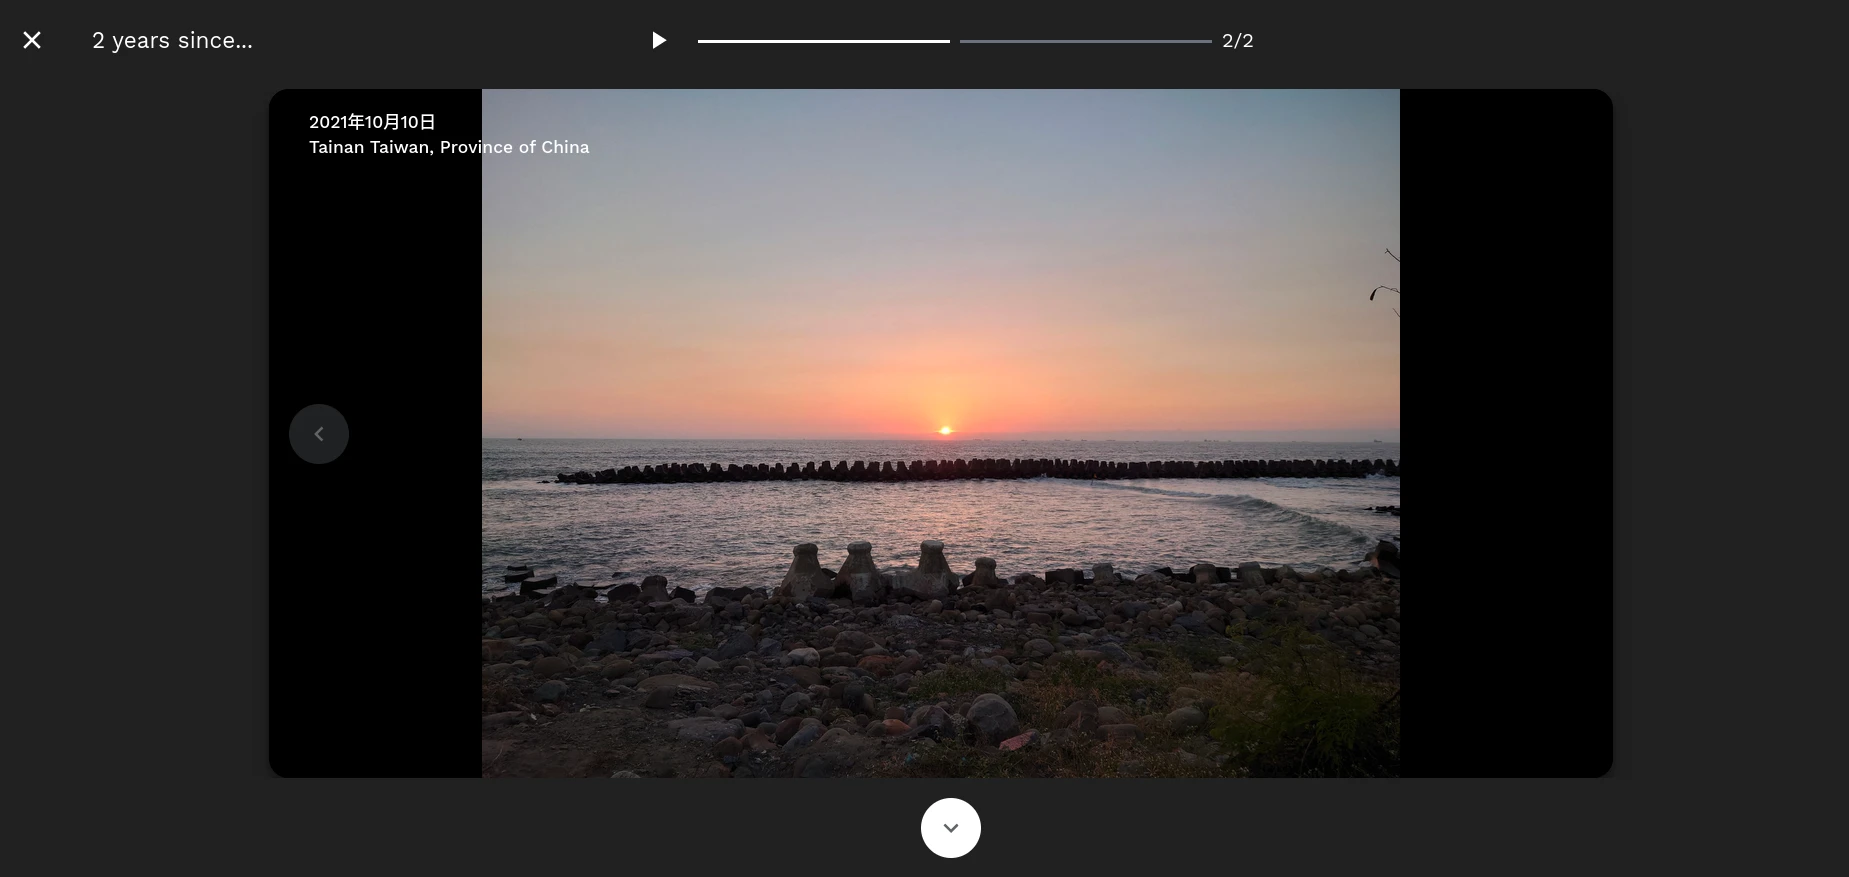Go back to the previous photo
This screenshot has height=877, width=1849.
pos(319,434)
